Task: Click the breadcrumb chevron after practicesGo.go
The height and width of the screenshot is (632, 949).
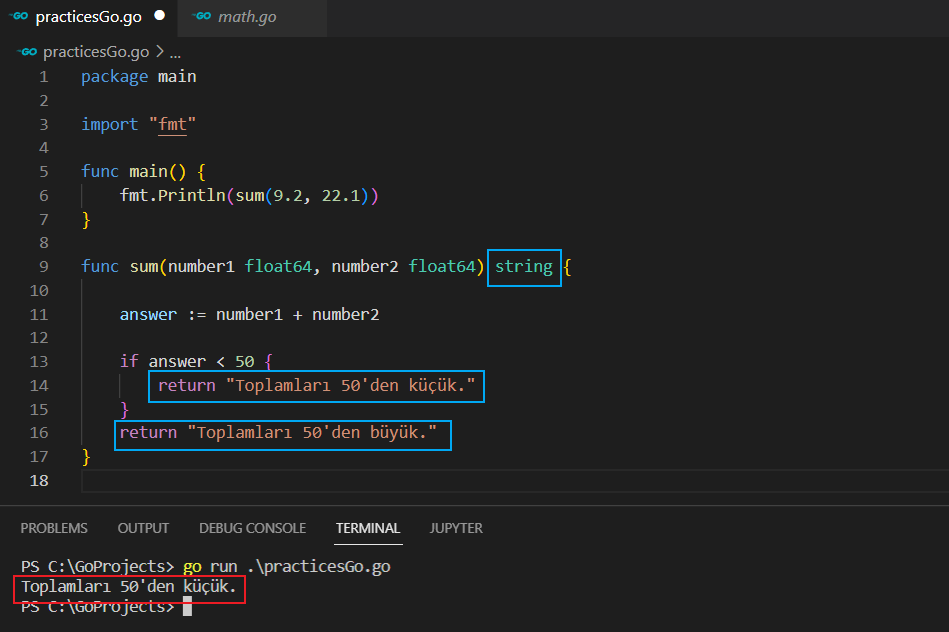Action: pyautogui.click(x=159, y=52)
